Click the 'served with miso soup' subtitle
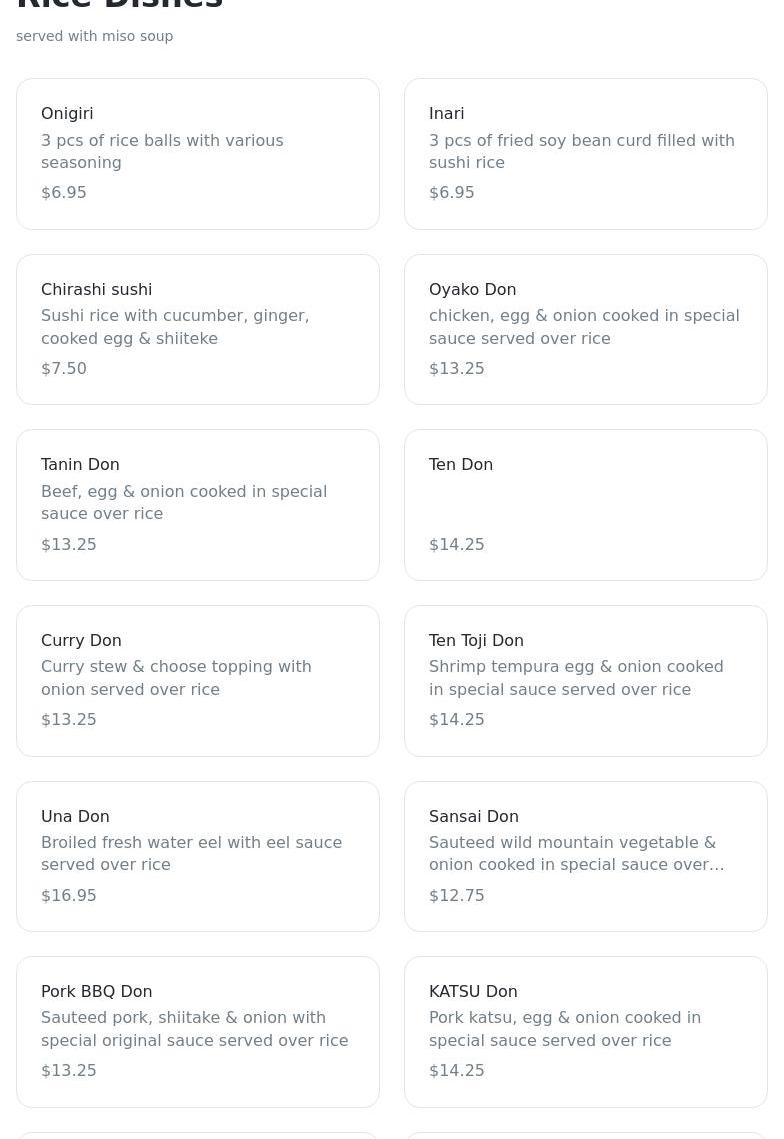784x1139 pixels. [95, 36]
